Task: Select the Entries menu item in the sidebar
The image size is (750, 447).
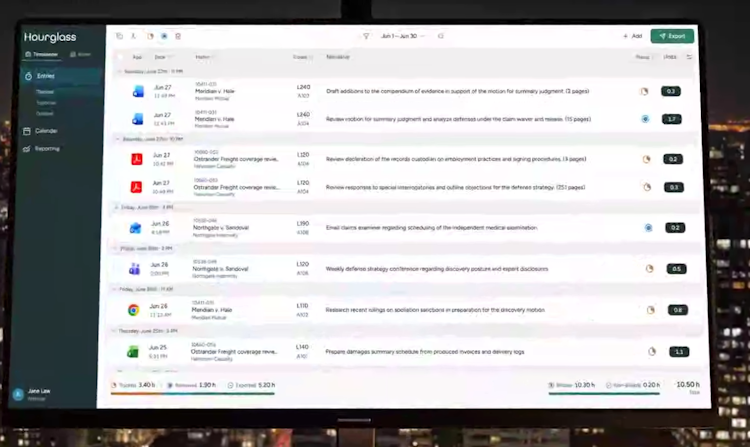Action: [60, 76]
